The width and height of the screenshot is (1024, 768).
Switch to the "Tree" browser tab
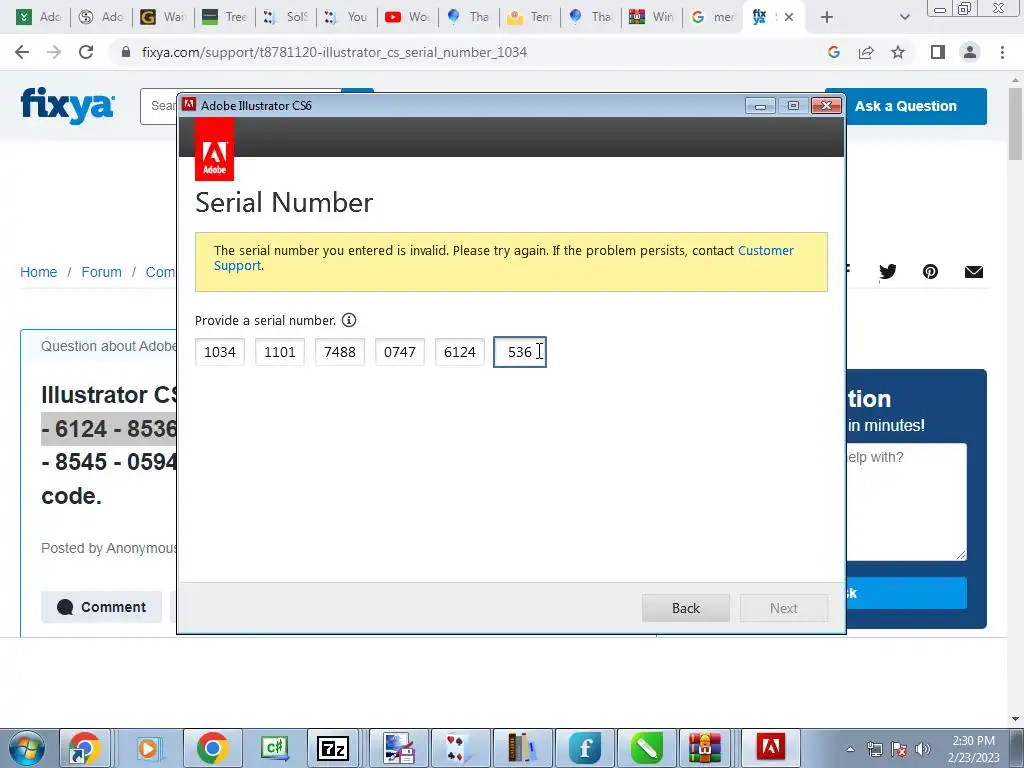pyautogui.click(x=224, y=17)
